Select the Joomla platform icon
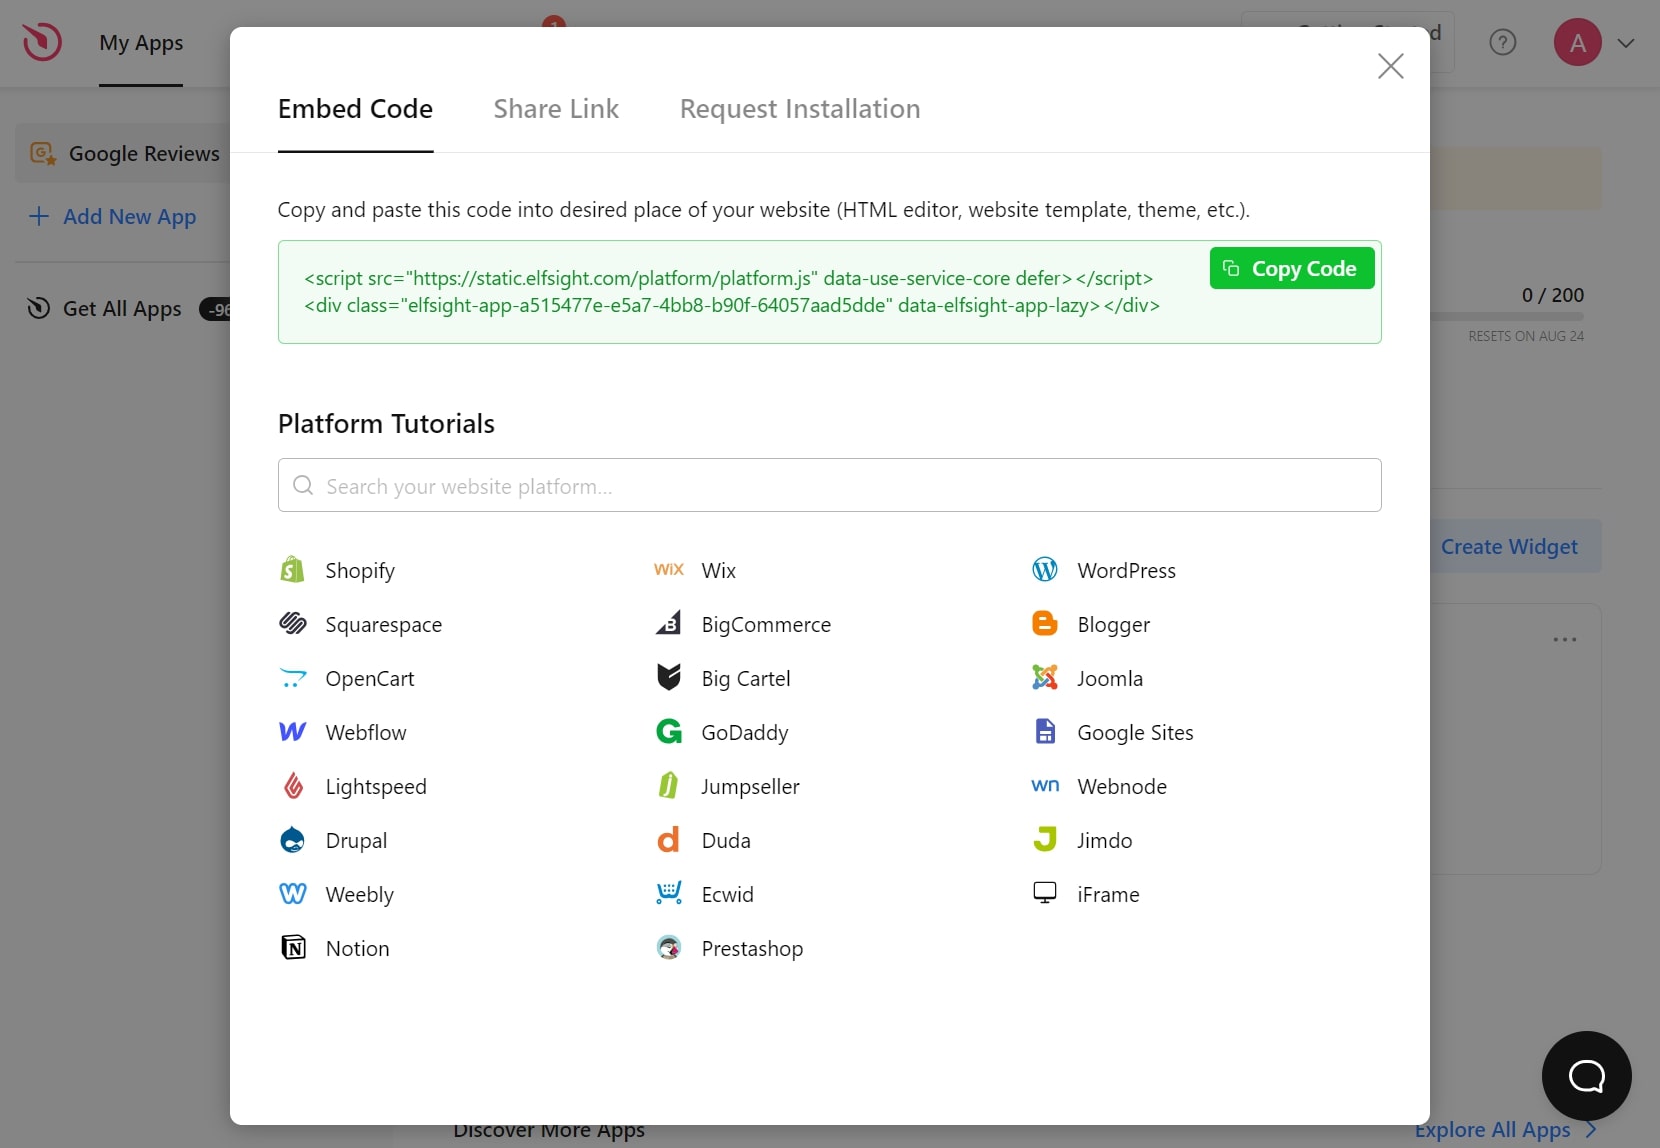The width and height of the screenshot is (1660, 1148). 1045,678
